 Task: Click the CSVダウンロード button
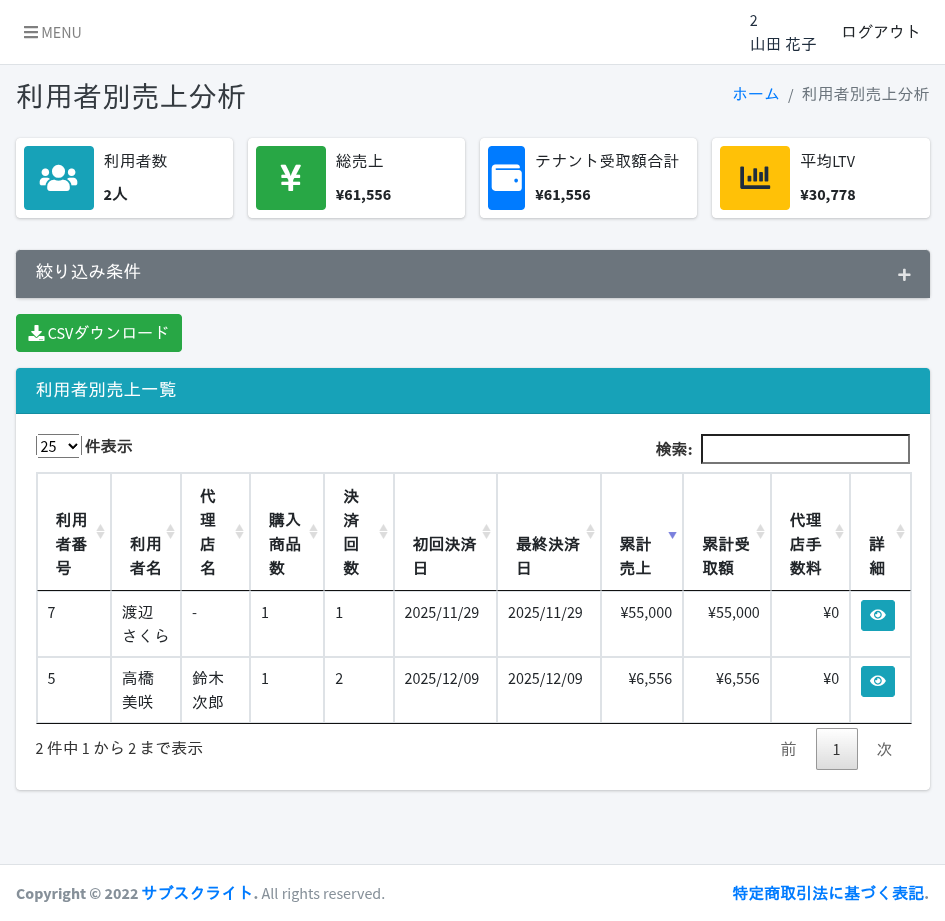point(99,332)
